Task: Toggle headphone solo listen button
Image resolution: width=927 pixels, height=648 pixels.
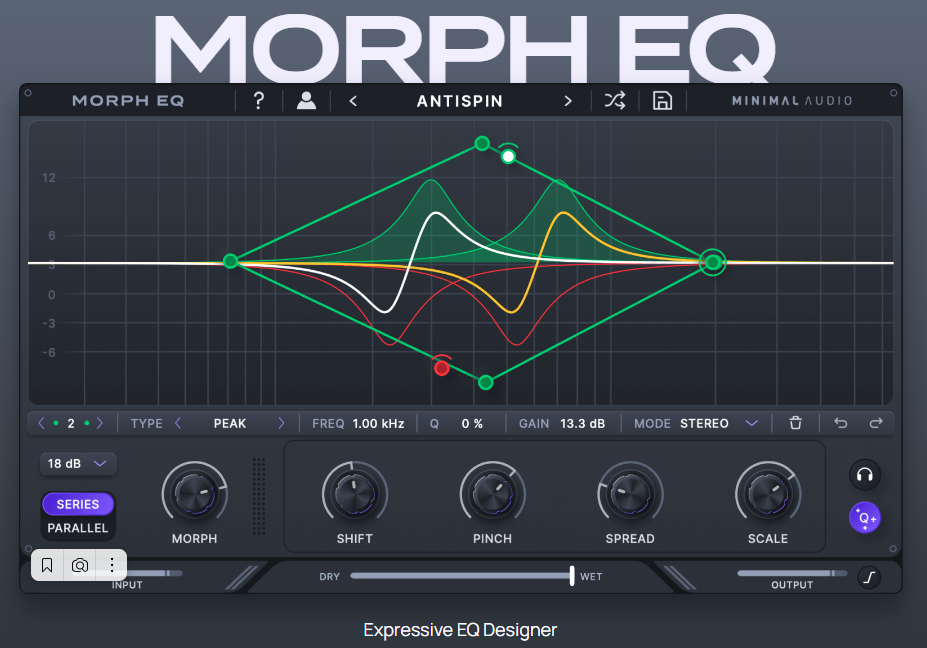Action: pos(865,475)
